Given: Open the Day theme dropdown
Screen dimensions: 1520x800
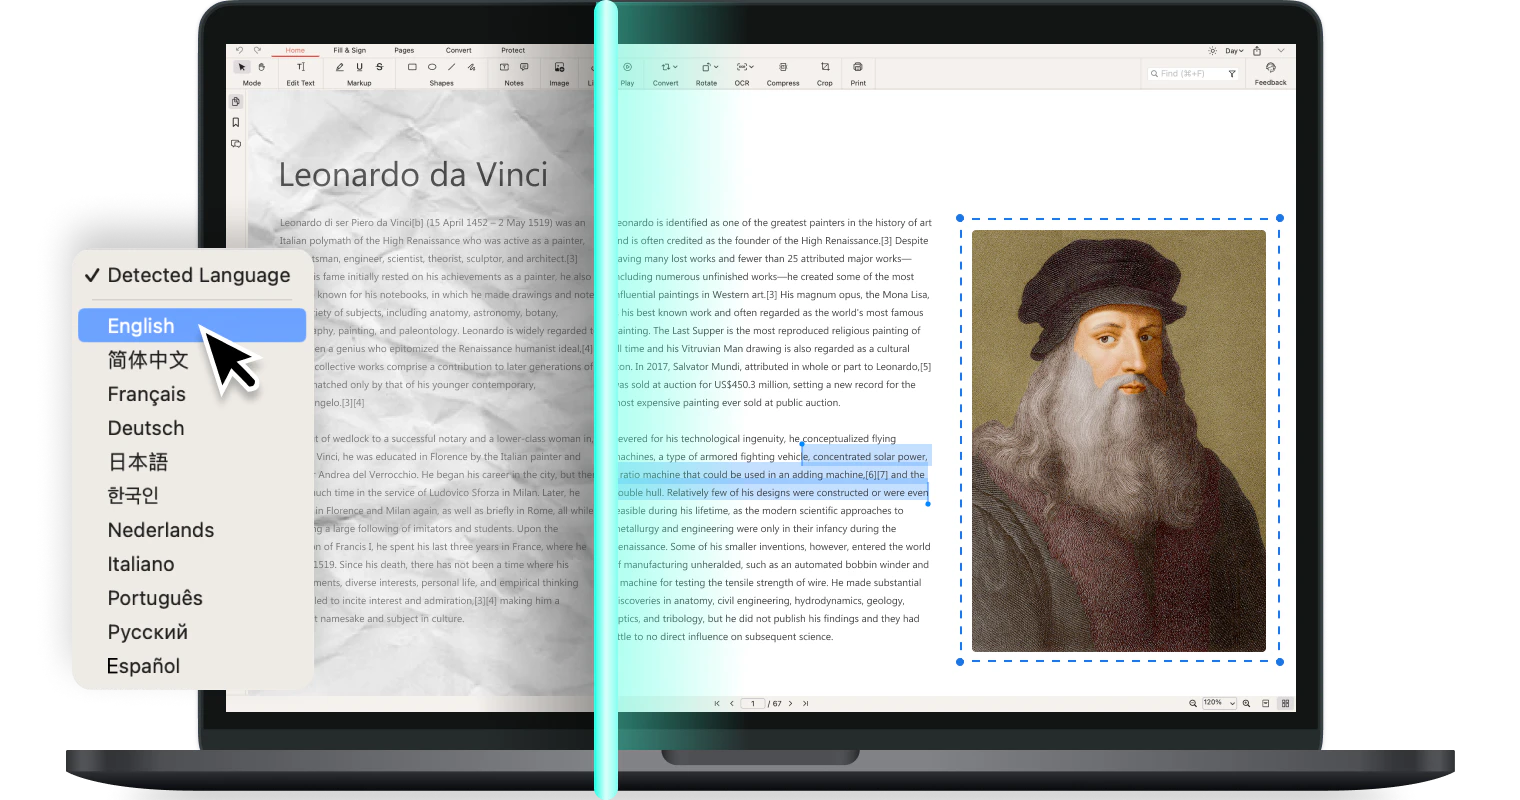Looking at the screenshot, I should [x=1234, y=50].
